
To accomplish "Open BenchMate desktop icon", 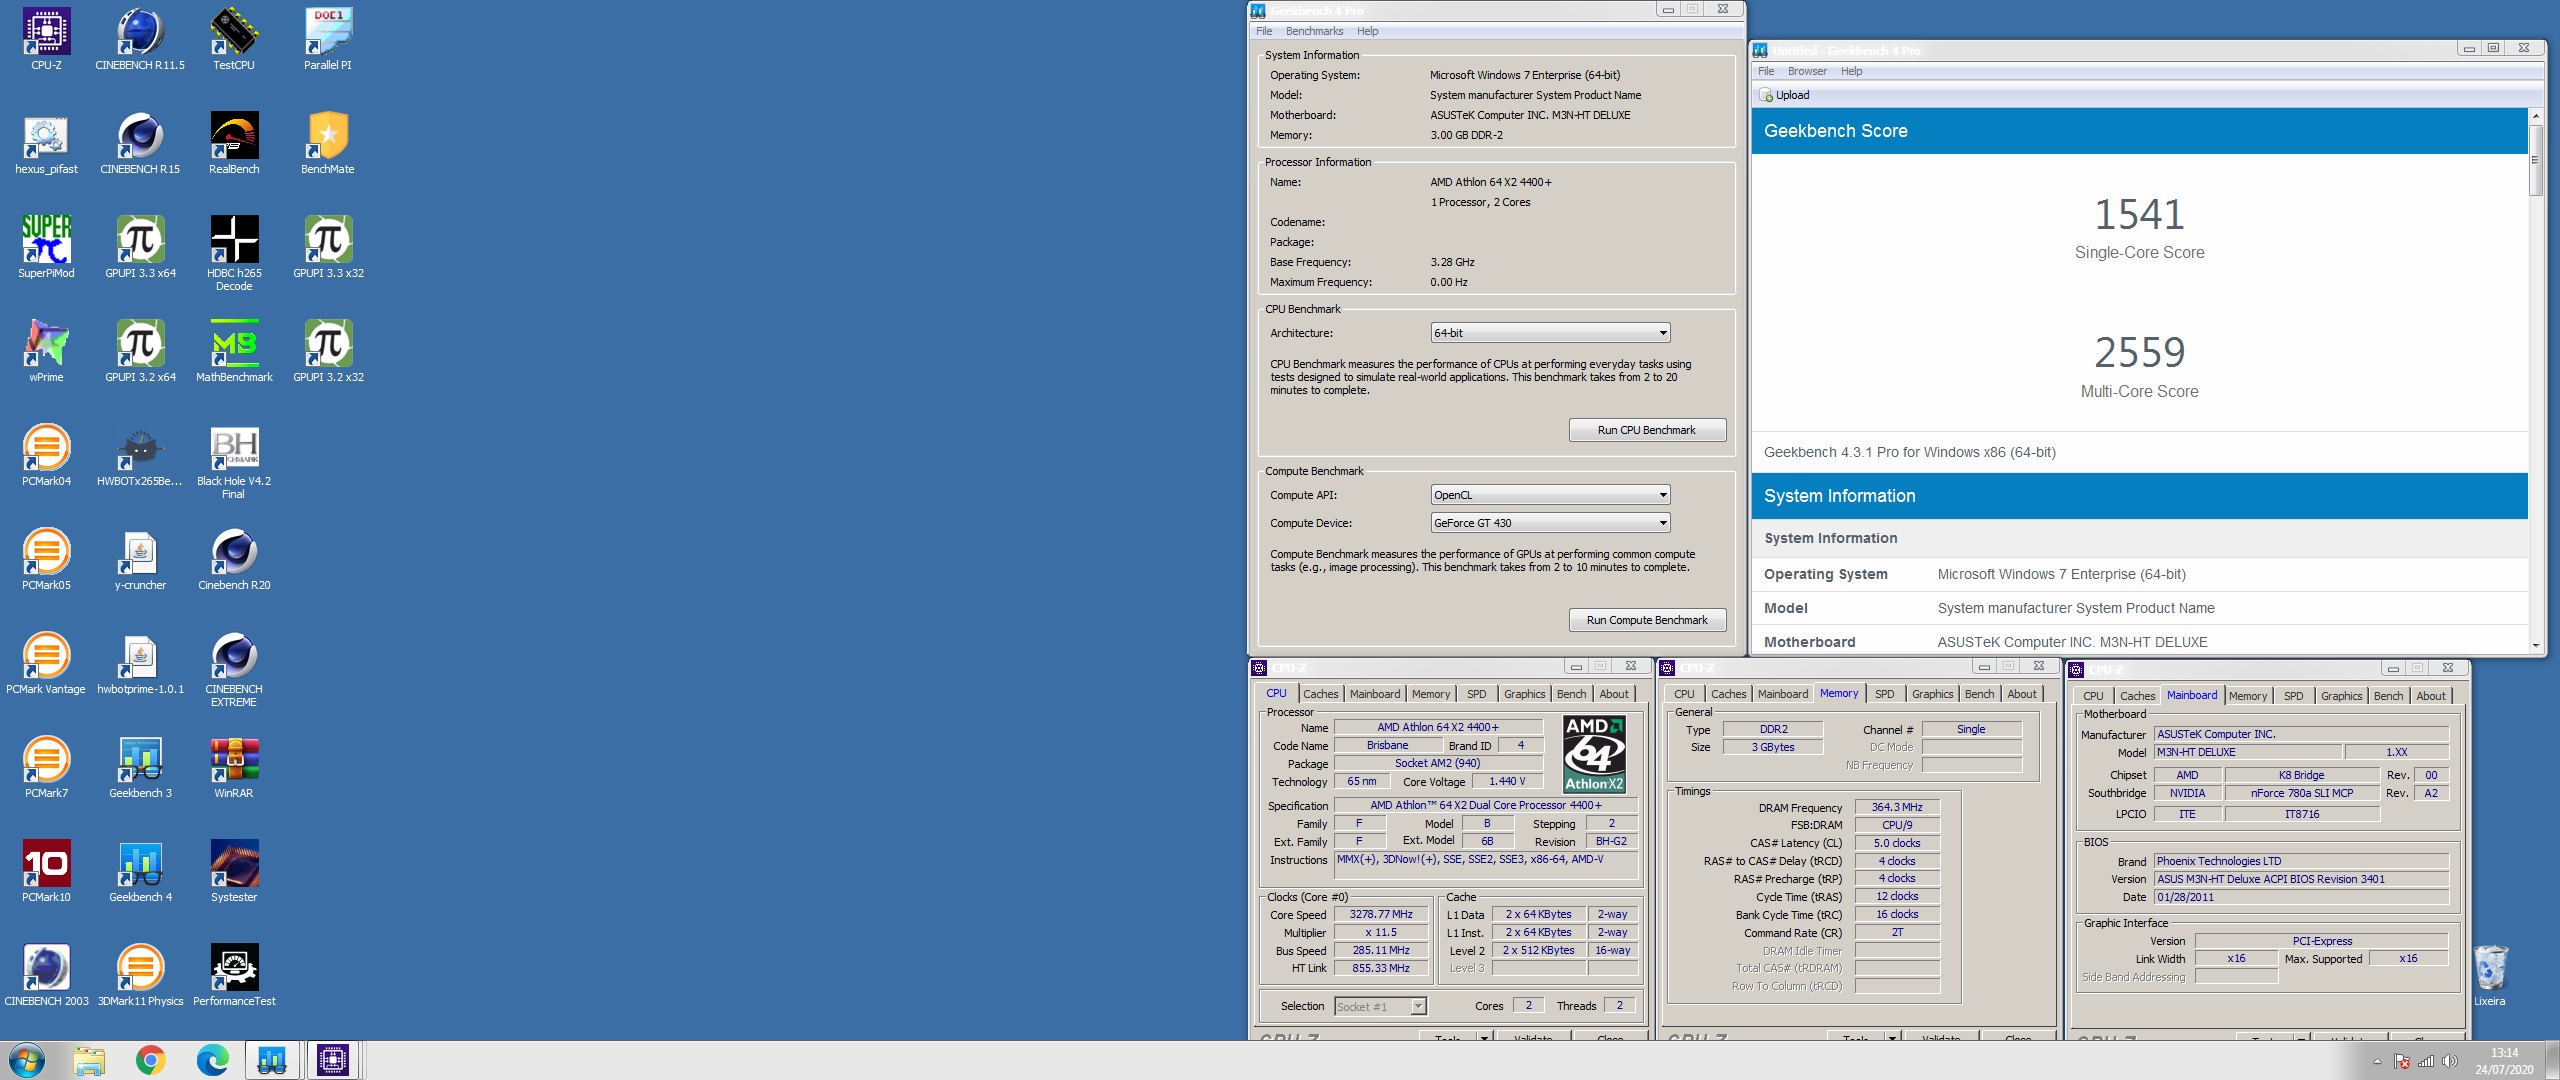I will (328, 143).
